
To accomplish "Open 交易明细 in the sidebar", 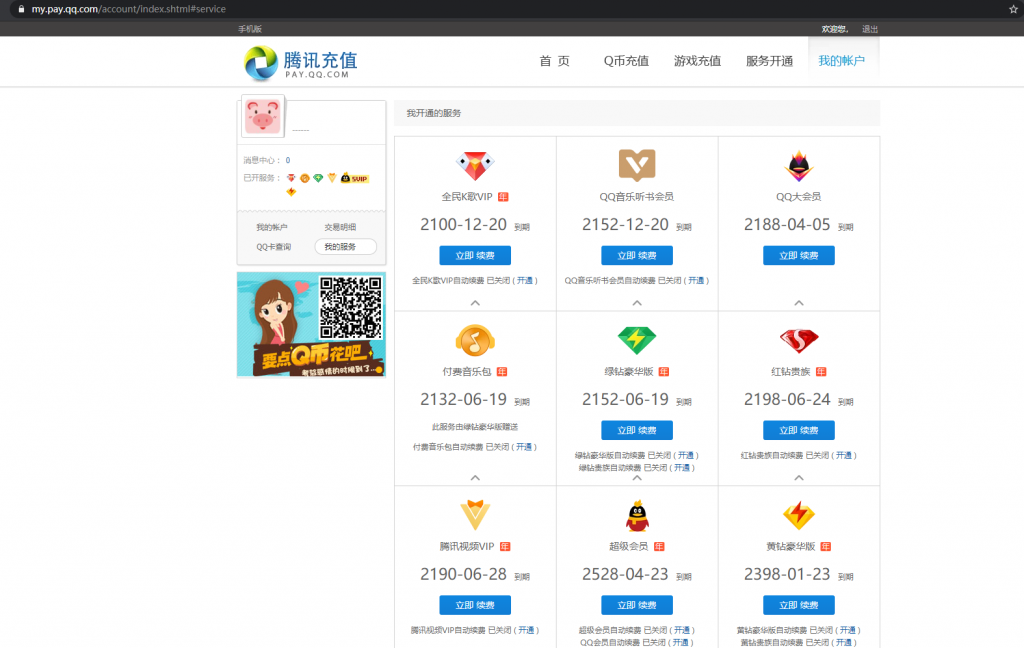I will click(x=340, y=227).
